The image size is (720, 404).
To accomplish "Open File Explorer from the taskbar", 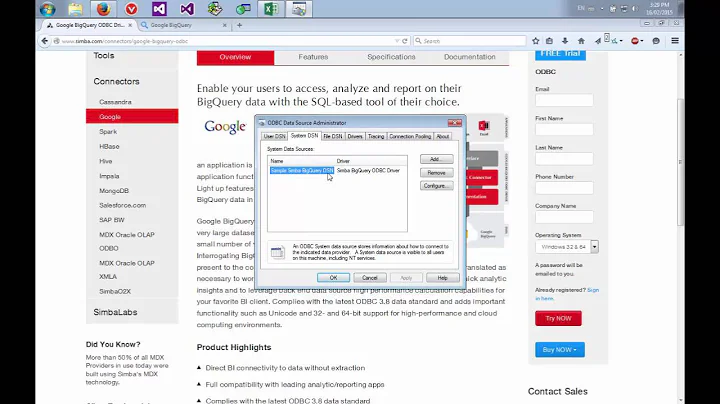I will click(x=75, y=9).
